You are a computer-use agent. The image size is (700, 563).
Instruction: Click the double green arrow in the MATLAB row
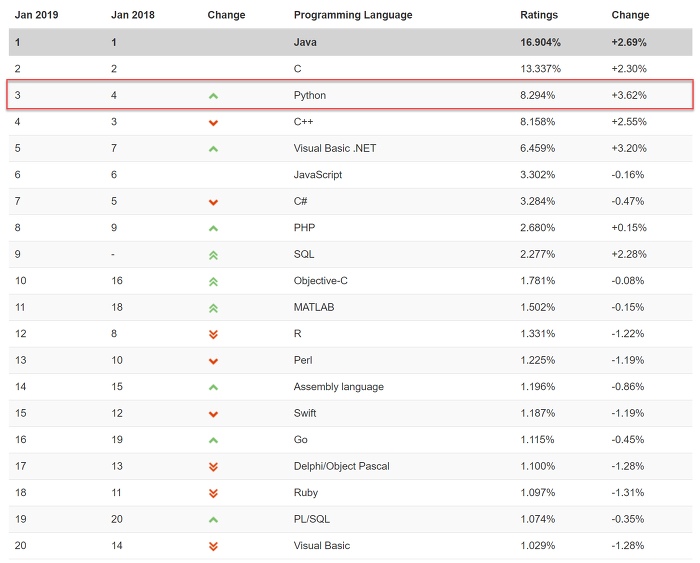213,308
